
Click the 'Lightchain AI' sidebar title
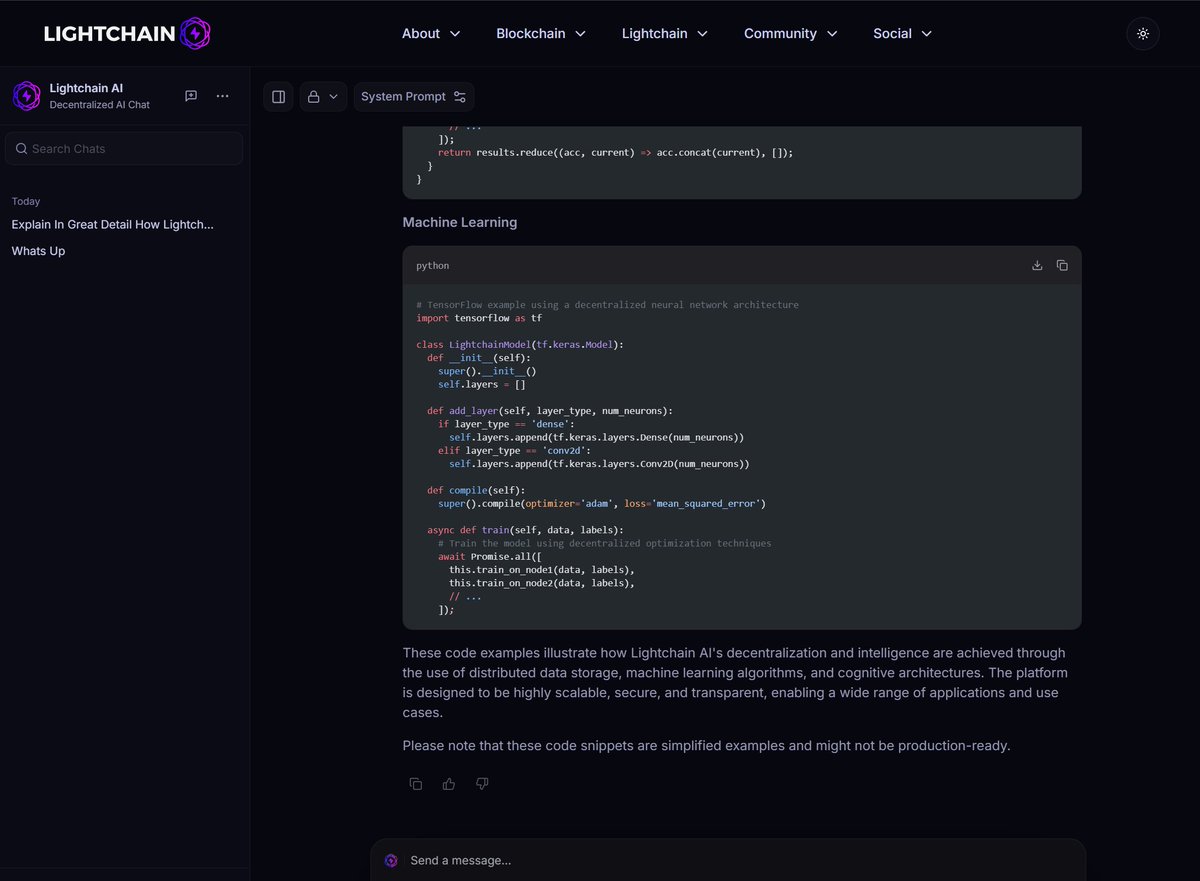[87, 88]
